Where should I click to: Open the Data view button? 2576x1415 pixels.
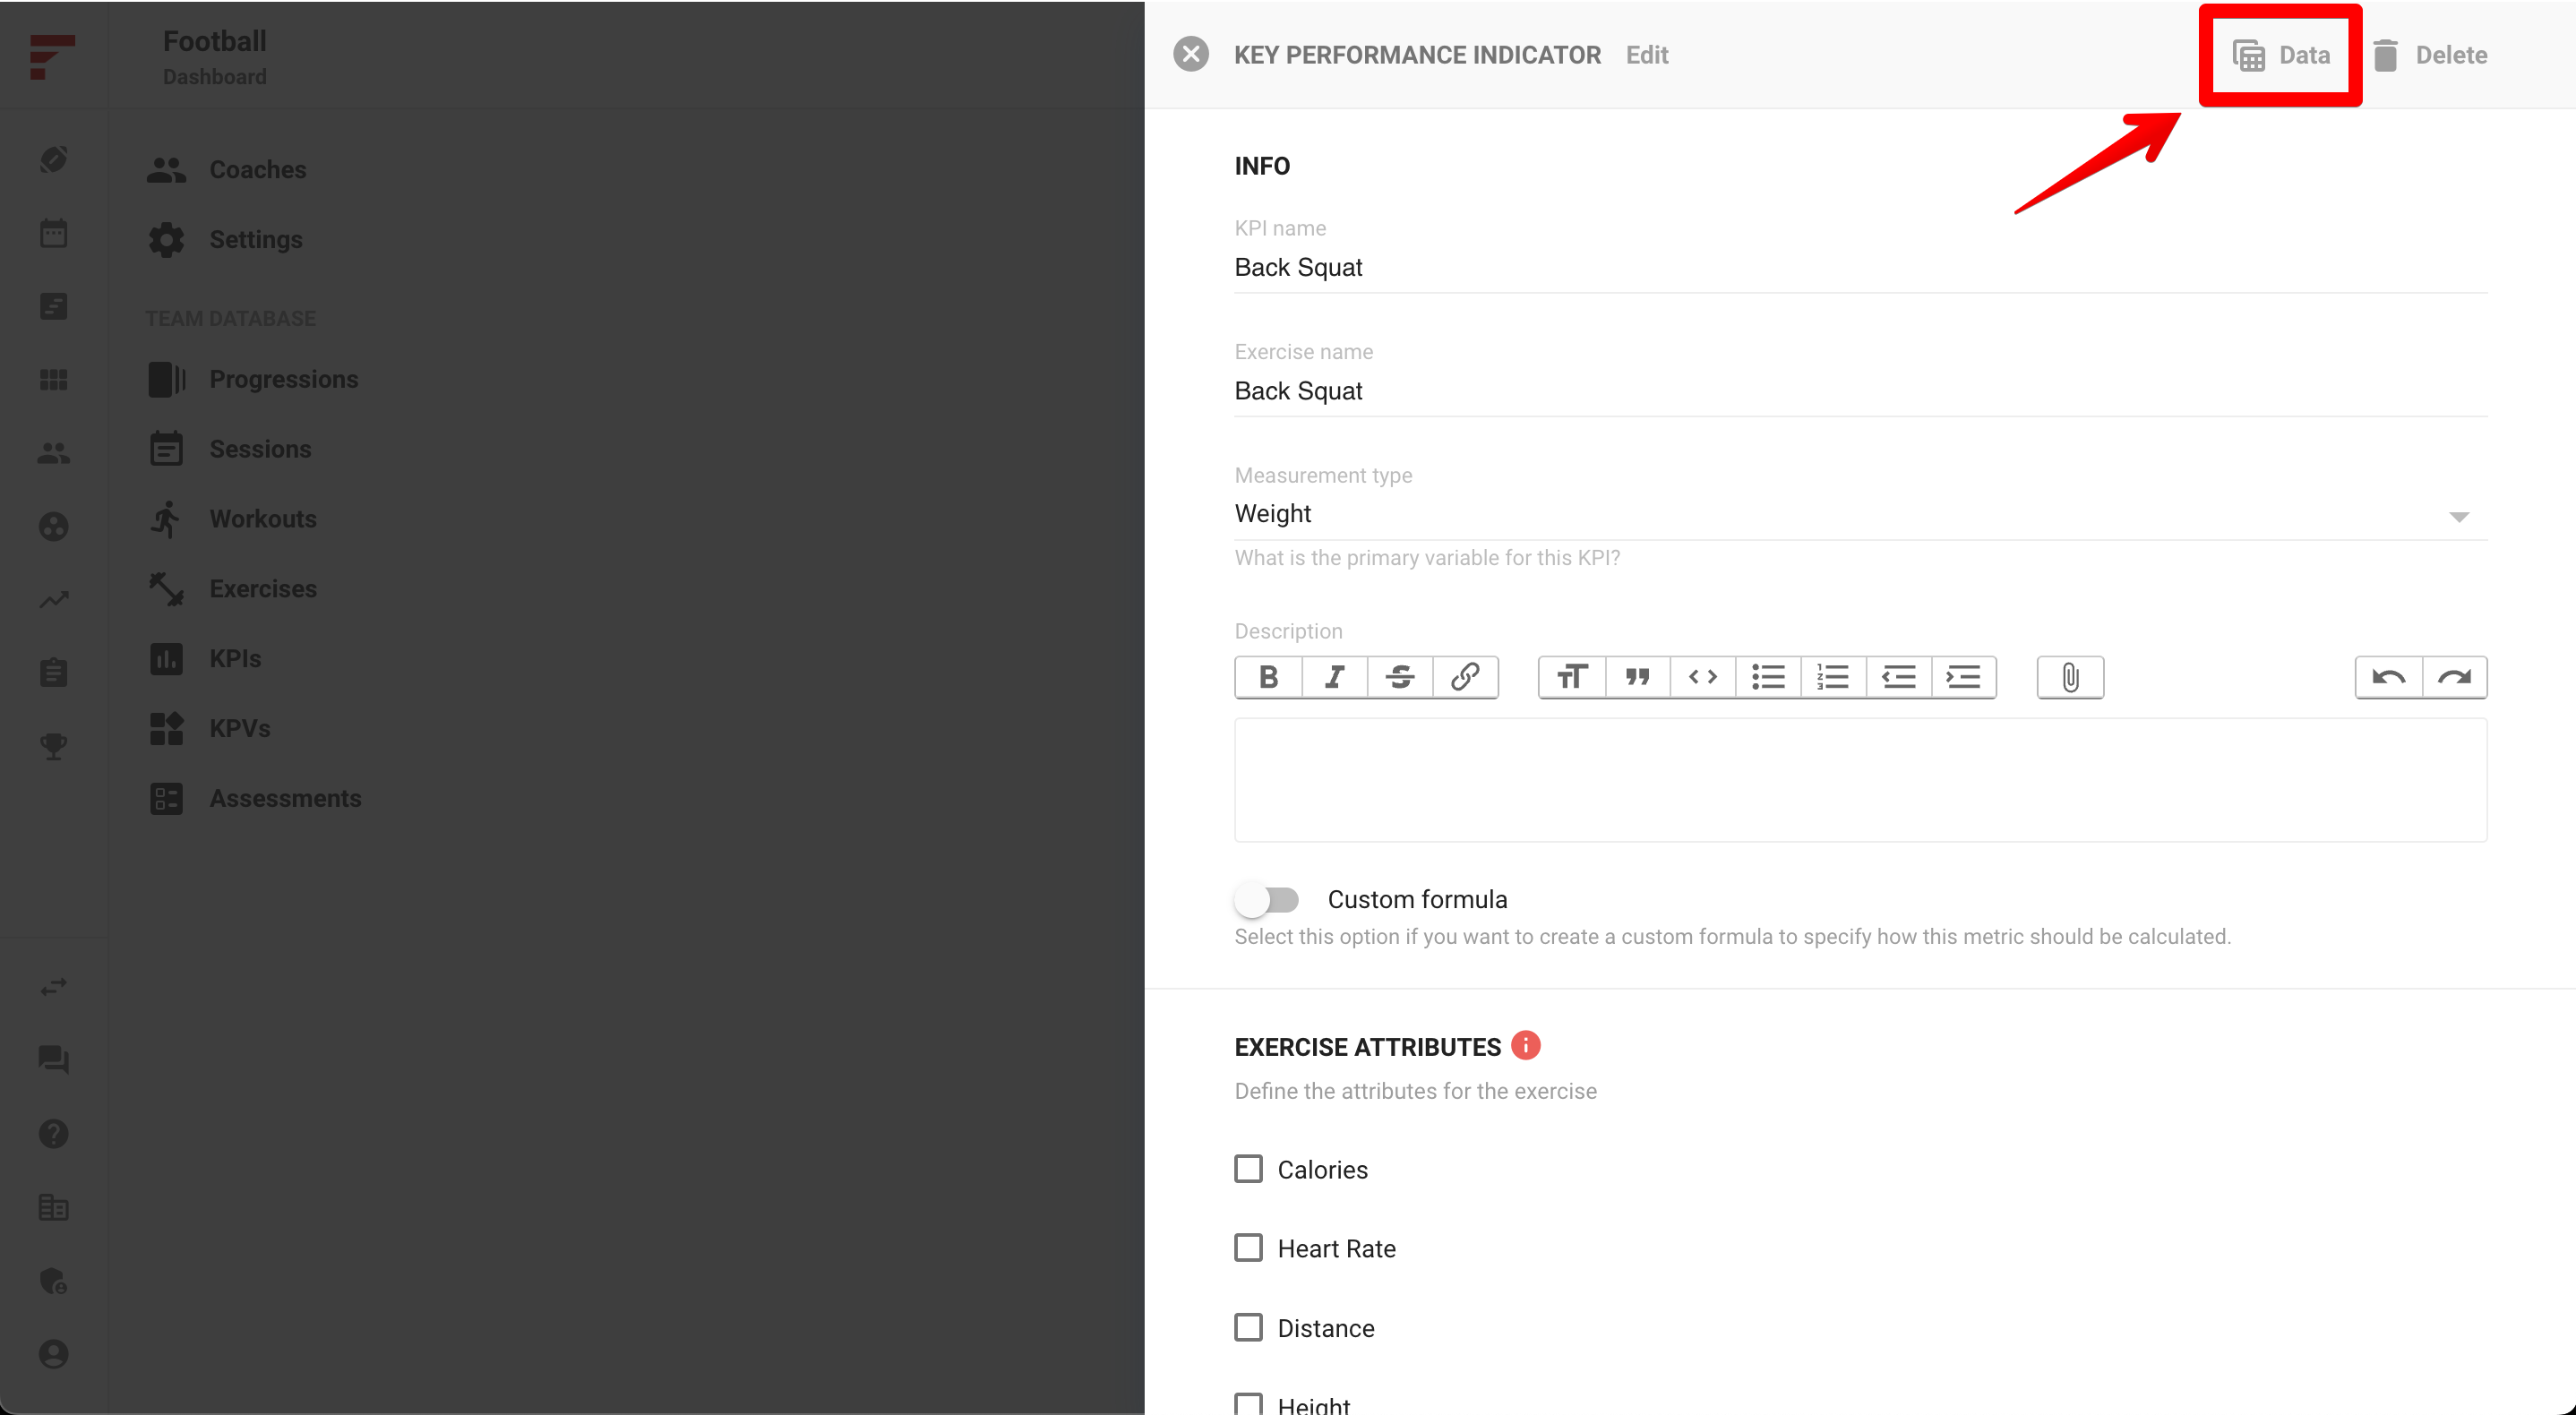pyautogui.click(x=2281, y=55)
